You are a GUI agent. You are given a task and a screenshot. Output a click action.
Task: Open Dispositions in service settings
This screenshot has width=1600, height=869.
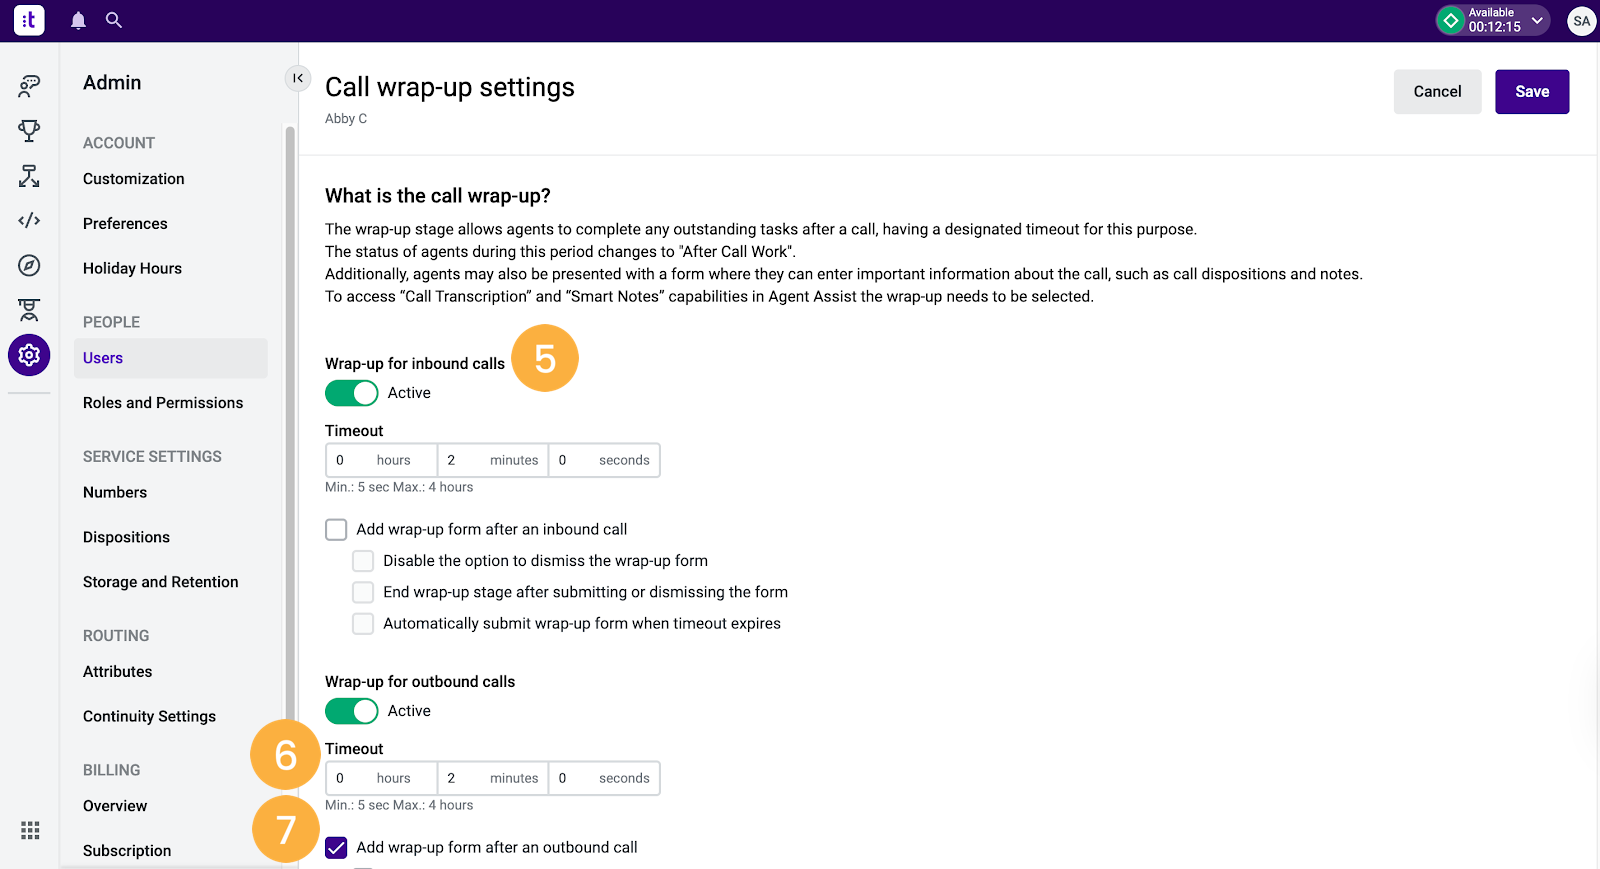point(127,537)
